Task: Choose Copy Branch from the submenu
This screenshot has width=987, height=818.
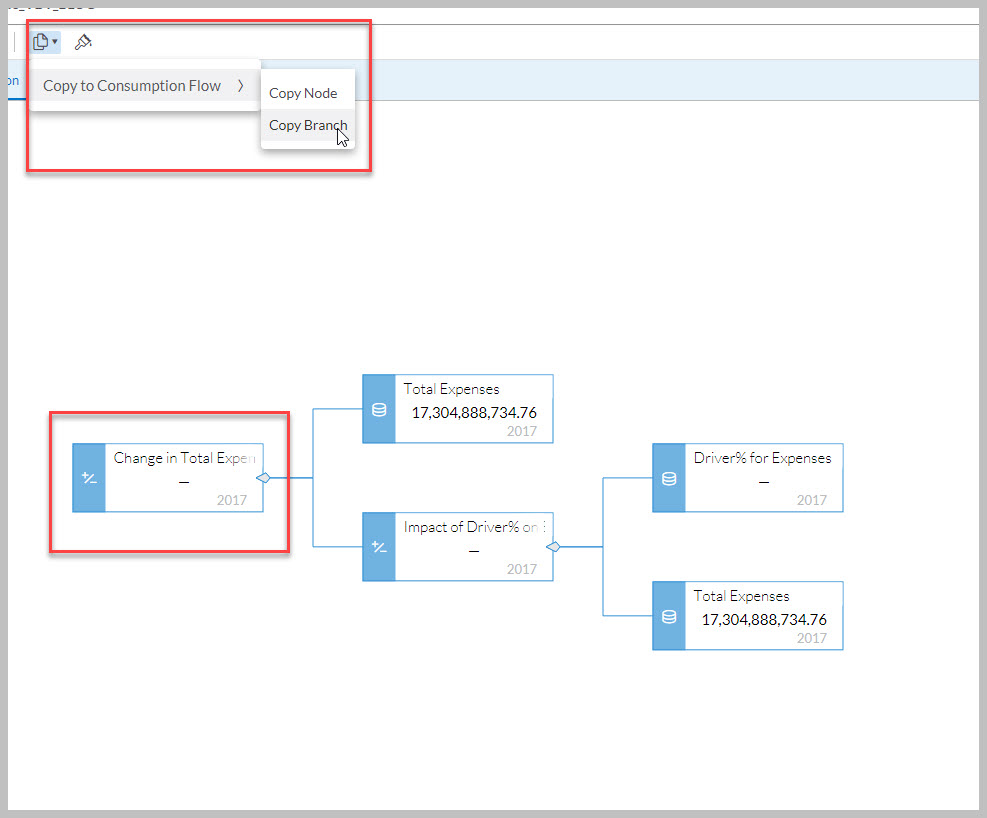Action: [x=308, y=126]
